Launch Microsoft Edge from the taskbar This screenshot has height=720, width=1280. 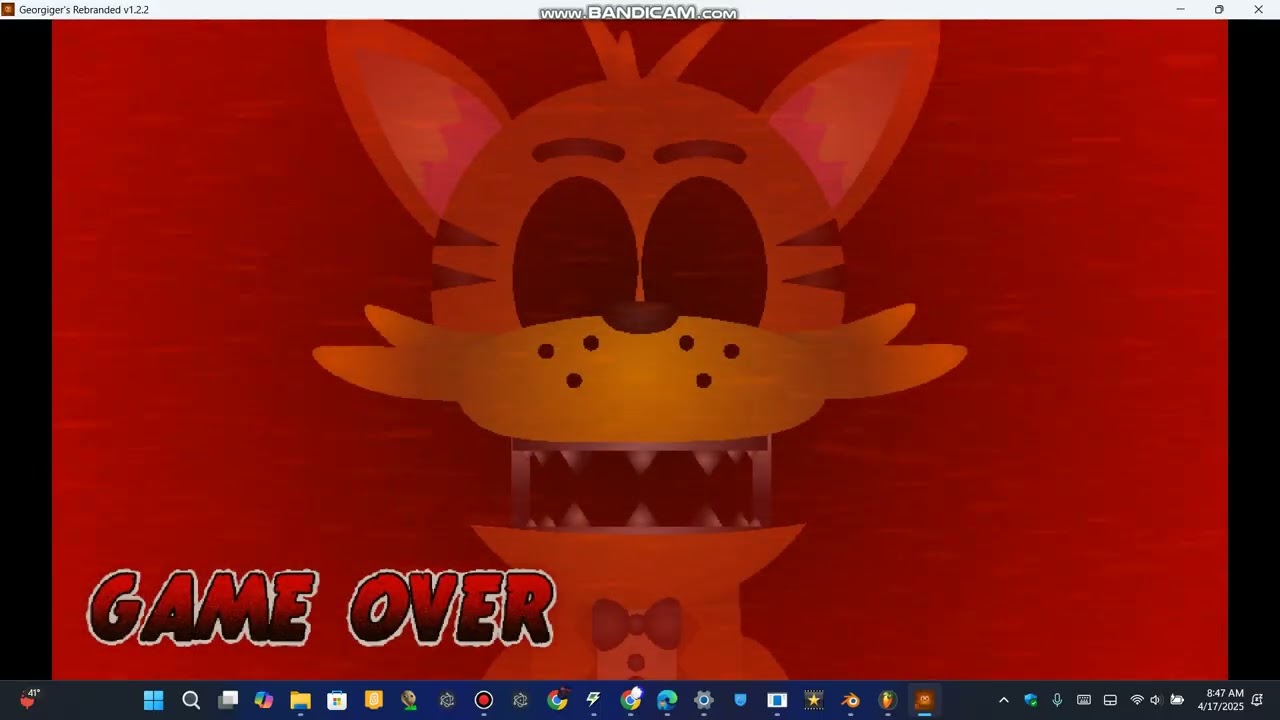tap(667, 700)
